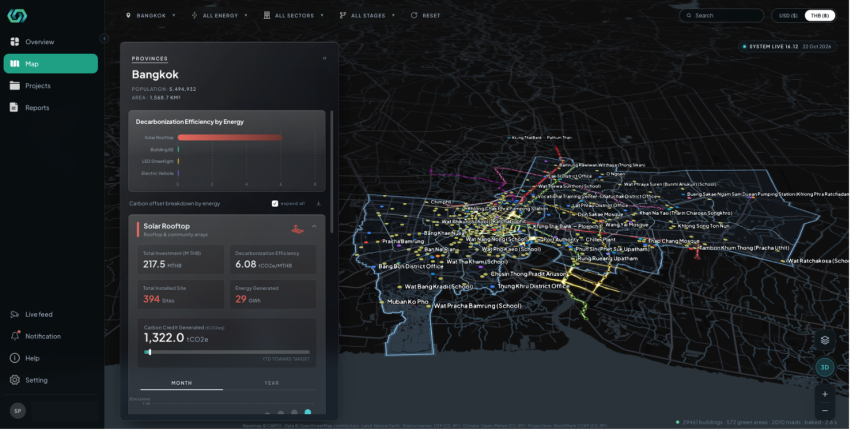Click the 394 Sites value
Viewport: 850px width, 430px height.
click(151, 299)
